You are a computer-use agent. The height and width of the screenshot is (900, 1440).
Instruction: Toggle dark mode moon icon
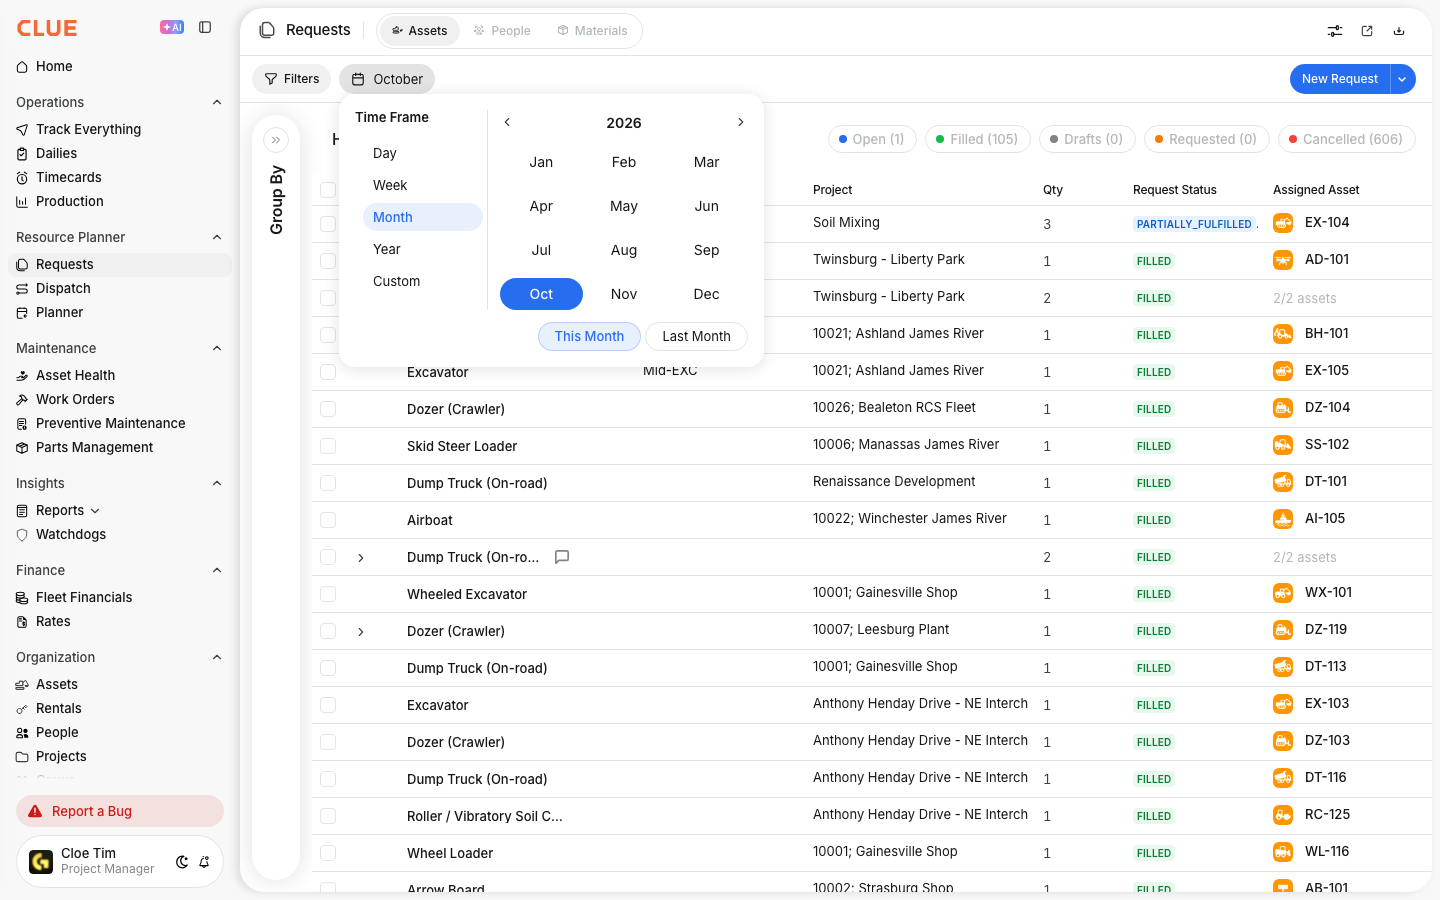click(182, 862)
